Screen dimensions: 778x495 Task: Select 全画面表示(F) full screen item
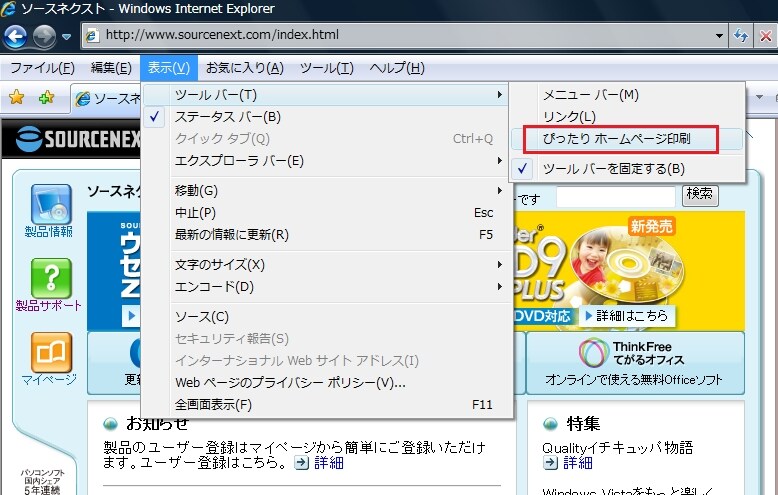[x=326, y=405]
